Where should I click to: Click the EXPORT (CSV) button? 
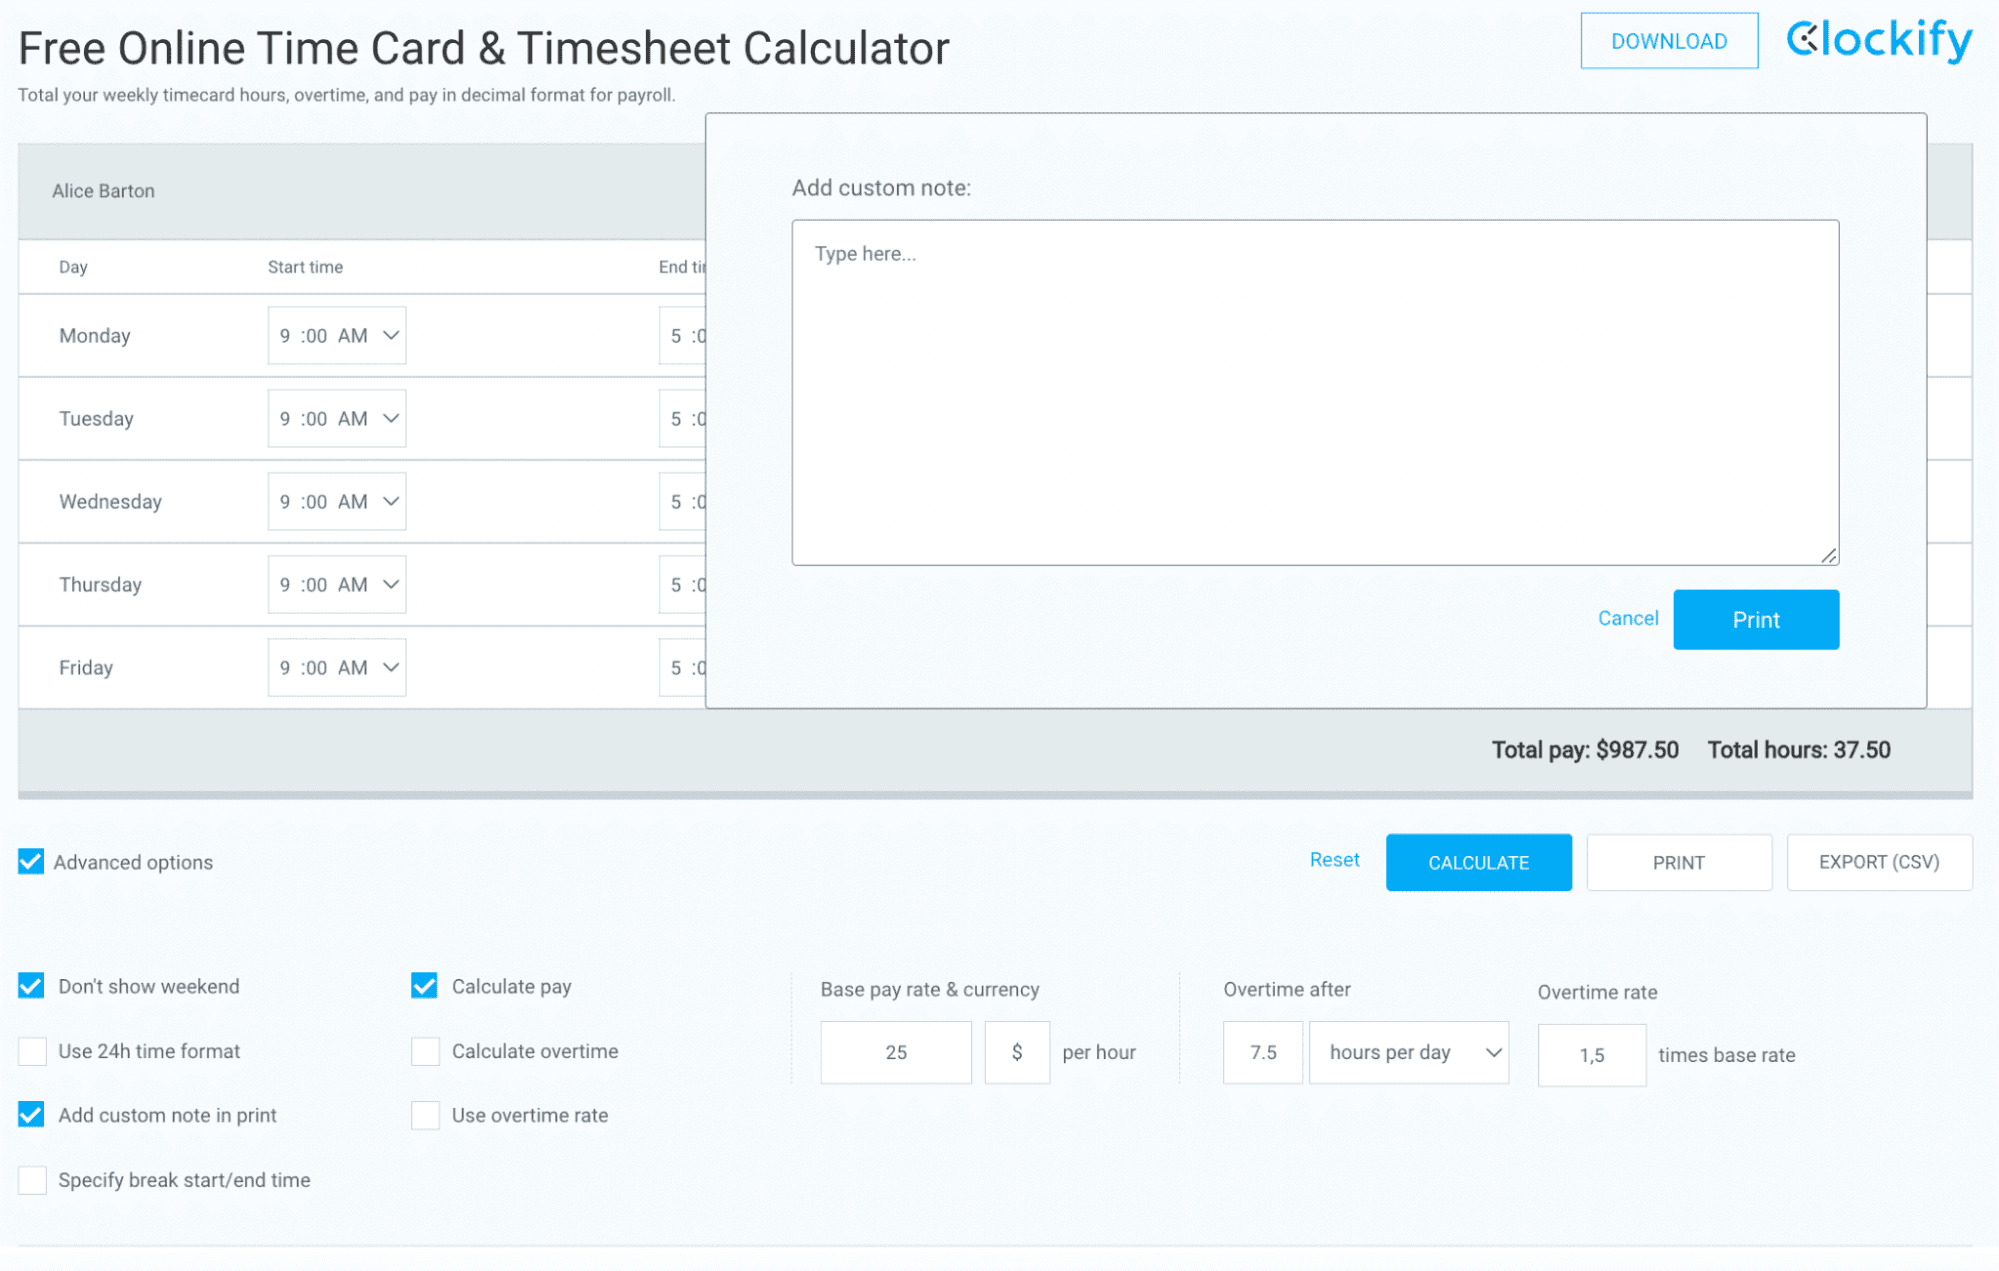click(1880, 861)
